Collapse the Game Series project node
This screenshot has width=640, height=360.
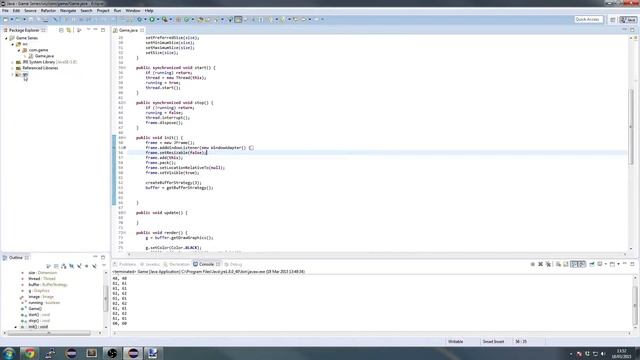click(x=6, y=38)
